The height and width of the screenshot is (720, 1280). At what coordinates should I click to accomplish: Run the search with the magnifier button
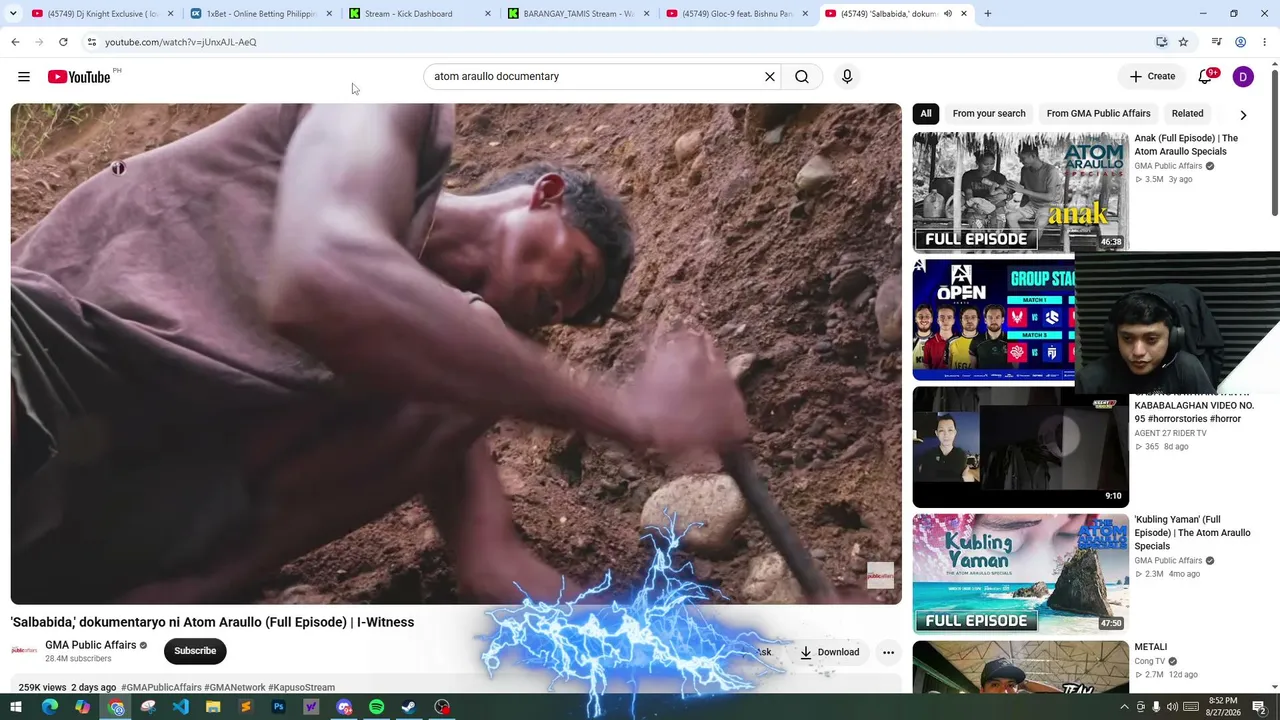click(802, 77)
